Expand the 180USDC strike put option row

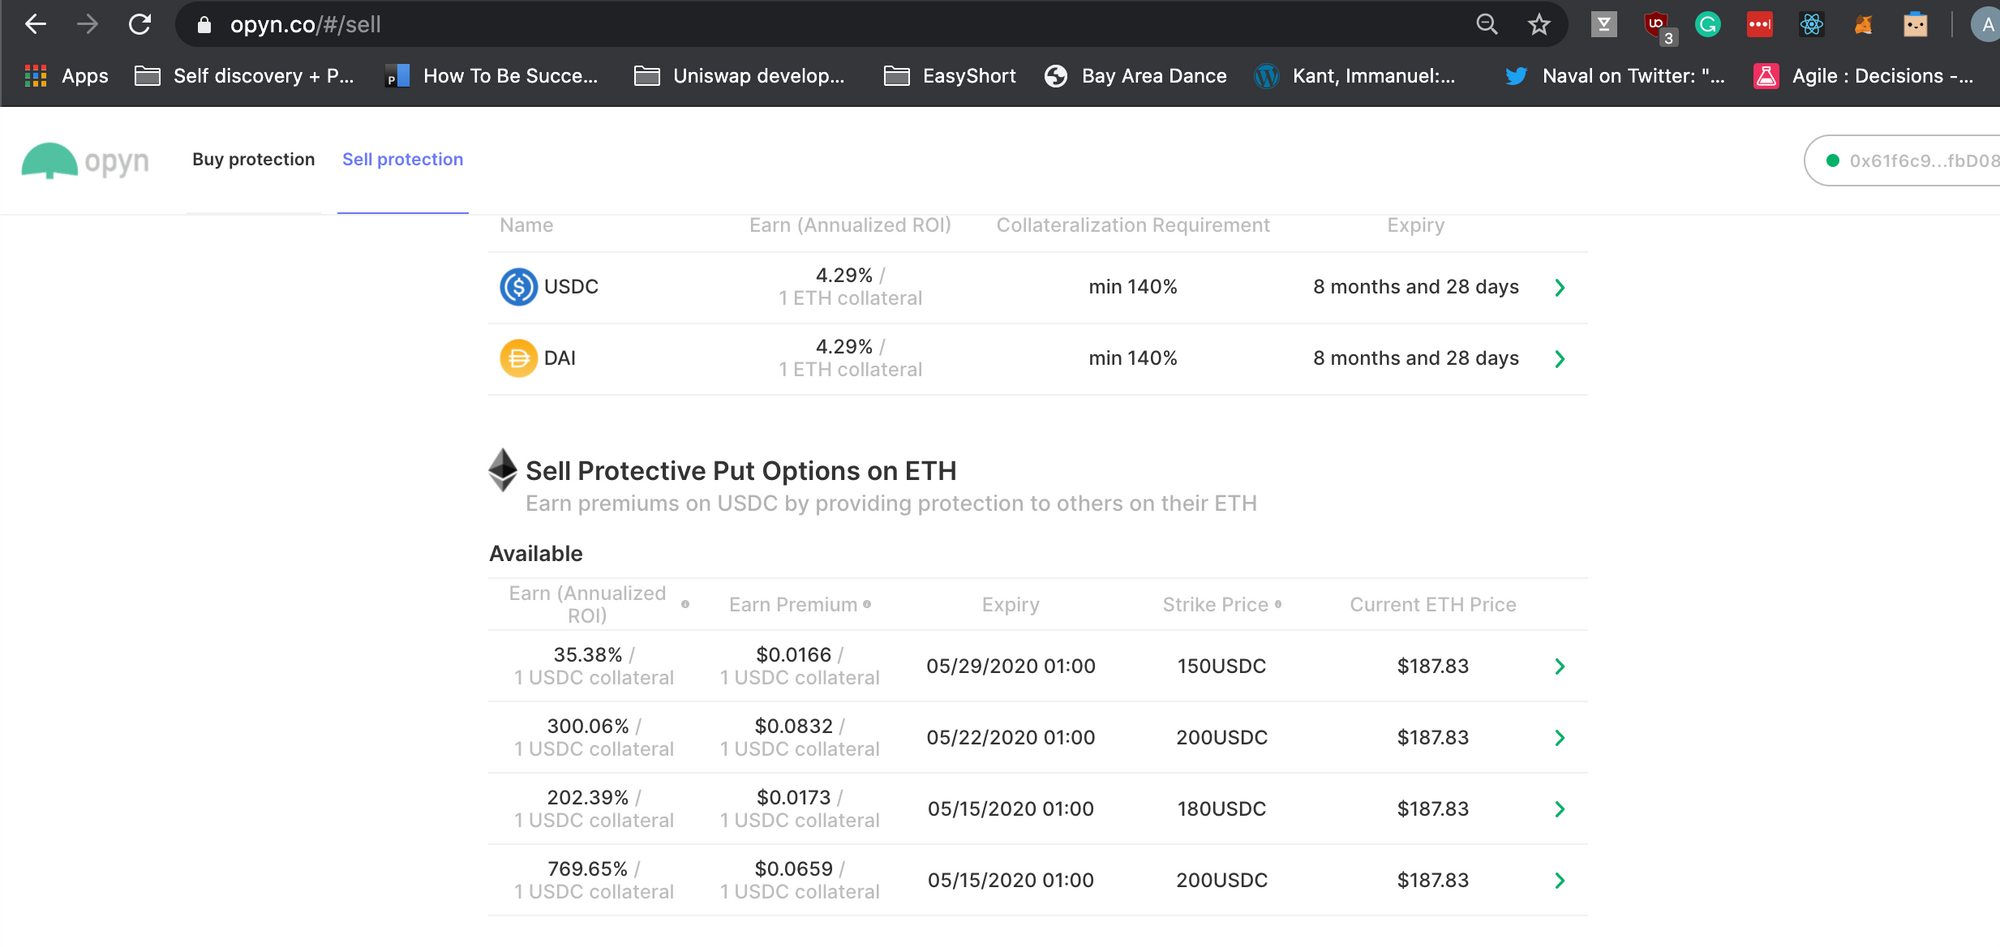[1560, 810]
